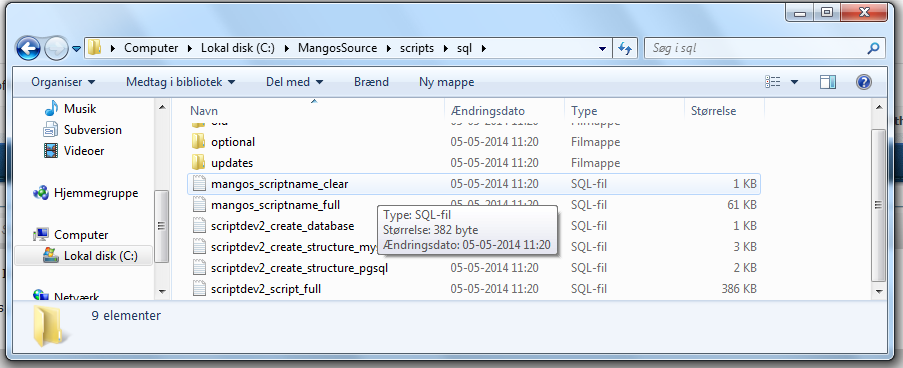Viewport: 903px width, 368px height.
Task: Select Computer in the address breadcrumb
Action: [151, 48]
